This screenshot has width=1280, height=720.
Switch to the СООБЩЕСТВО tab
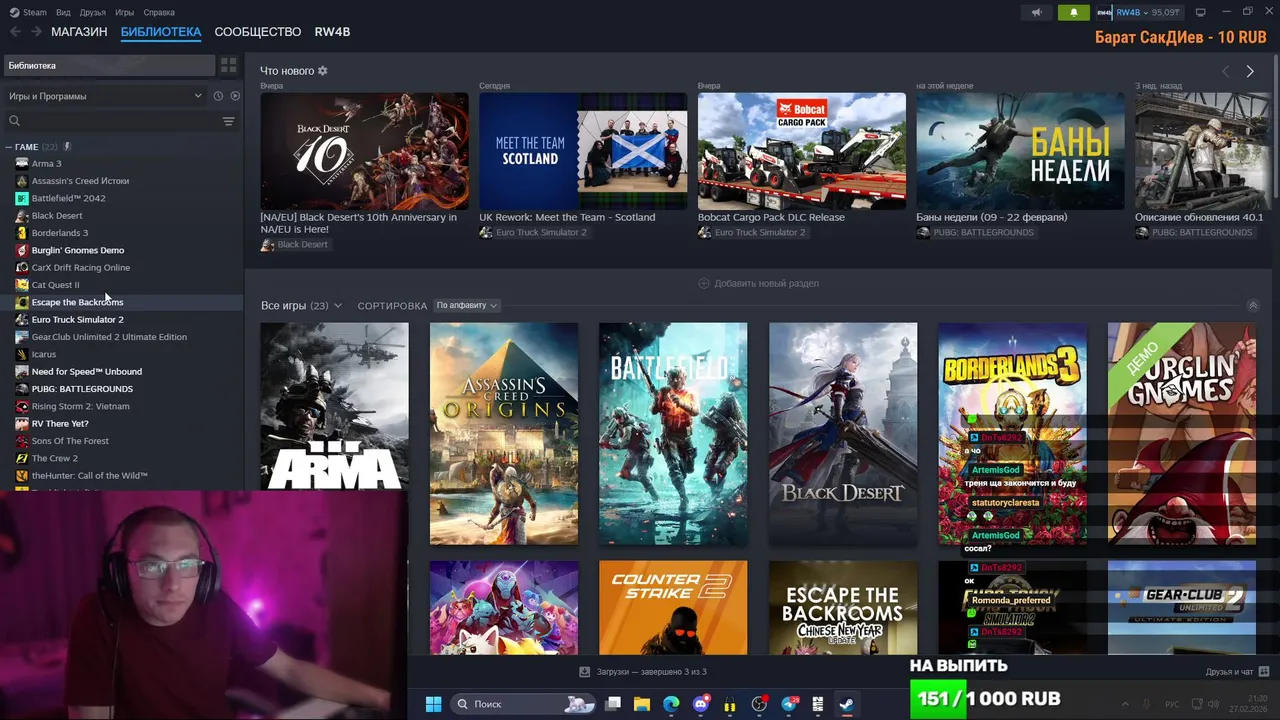tap(257, 32)
